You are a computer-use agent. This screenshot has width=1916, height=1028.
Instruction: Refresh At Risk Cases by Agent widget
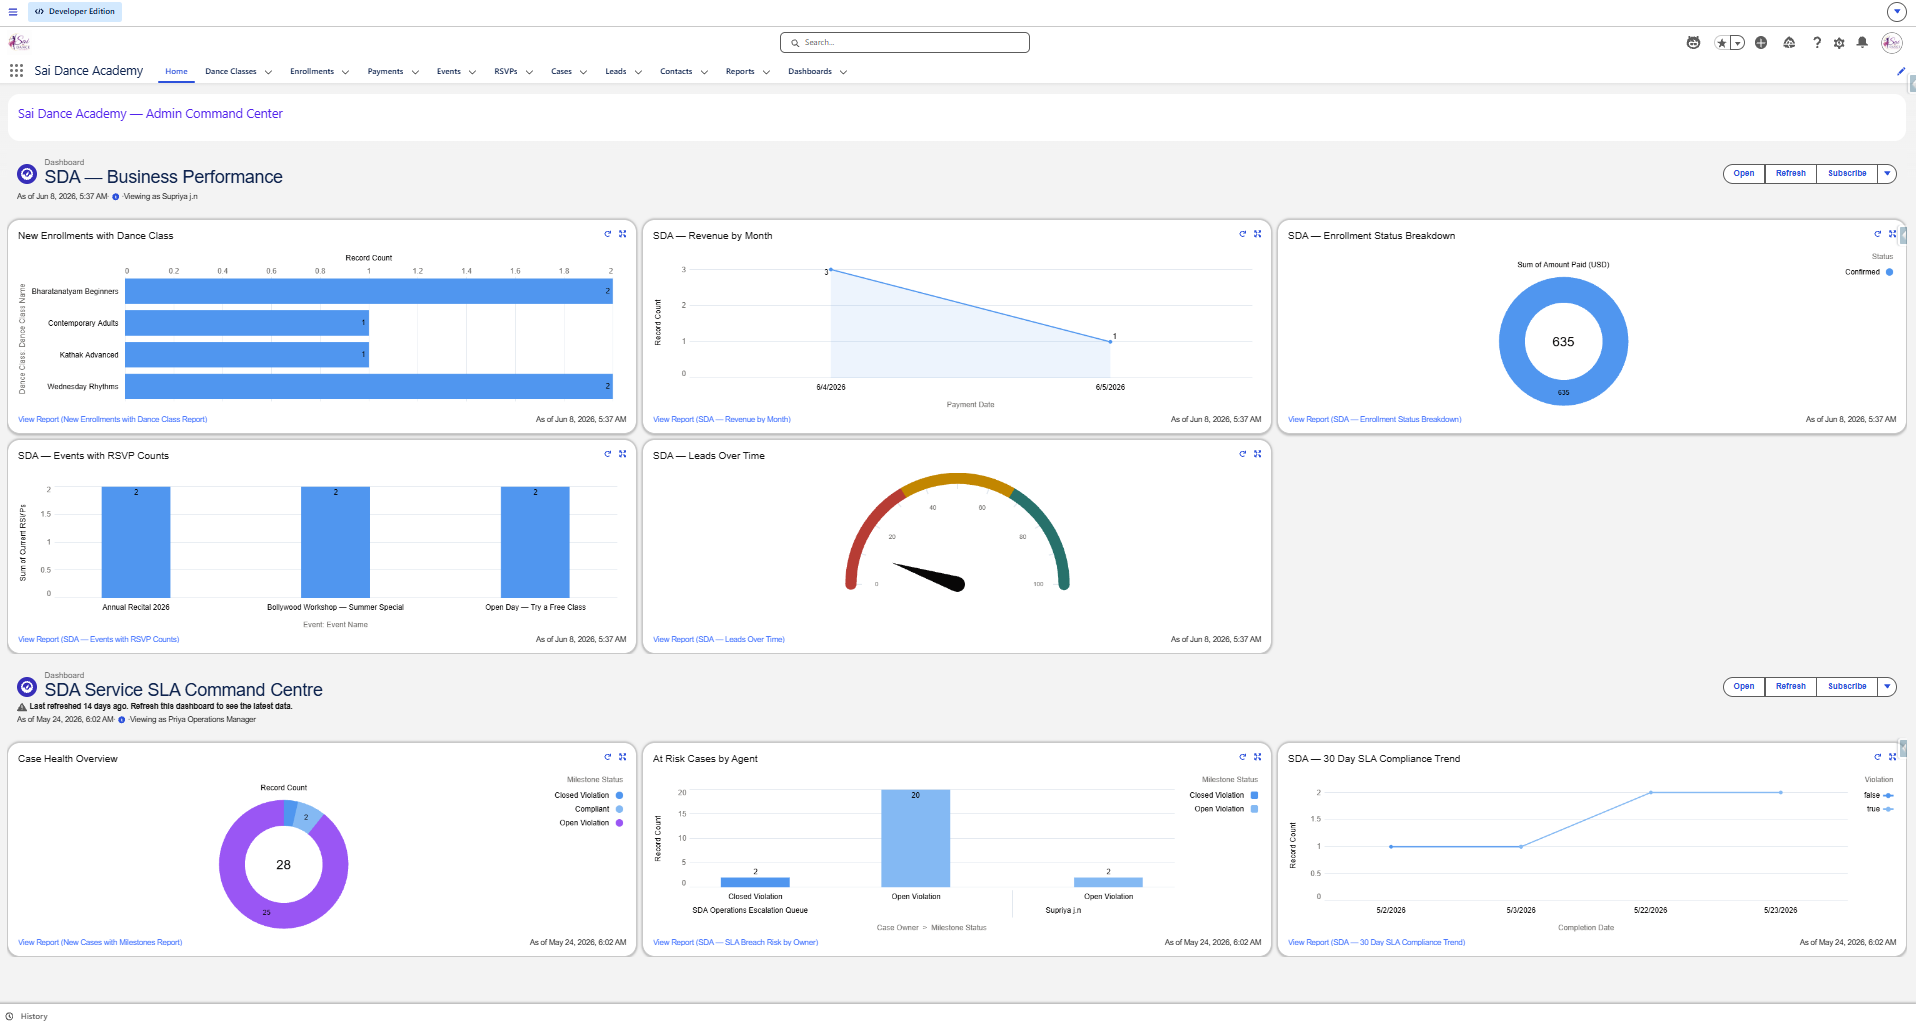[x=1242, y=757]
